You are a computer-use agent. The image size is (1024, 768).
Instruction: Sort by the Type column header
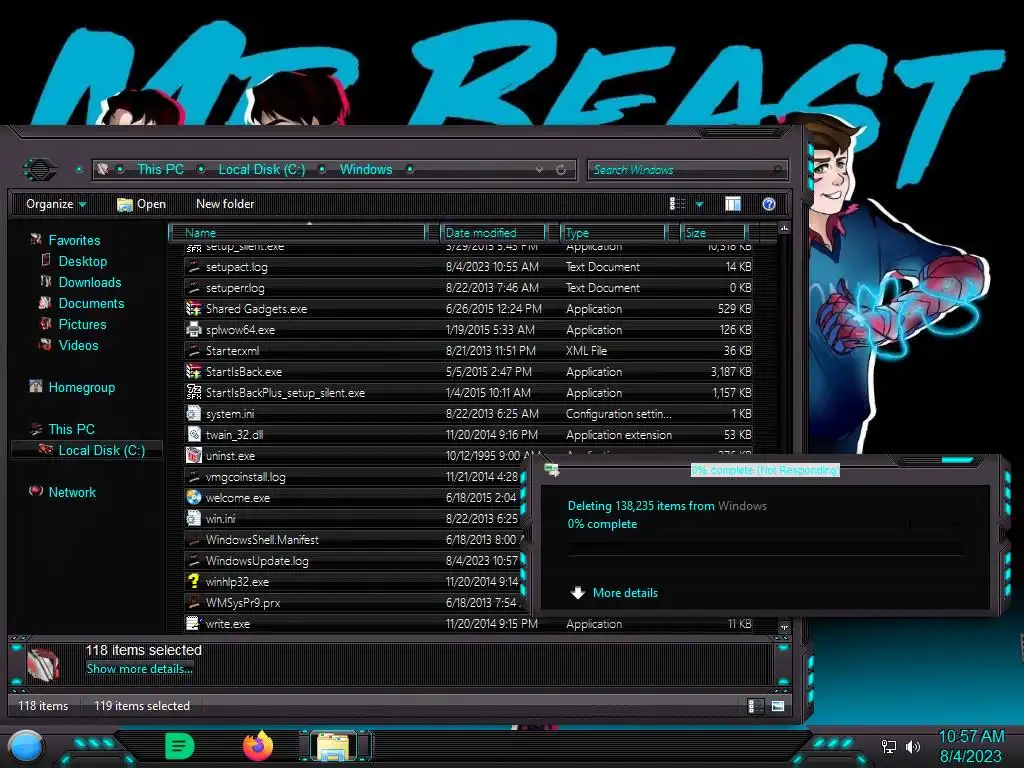613,232
